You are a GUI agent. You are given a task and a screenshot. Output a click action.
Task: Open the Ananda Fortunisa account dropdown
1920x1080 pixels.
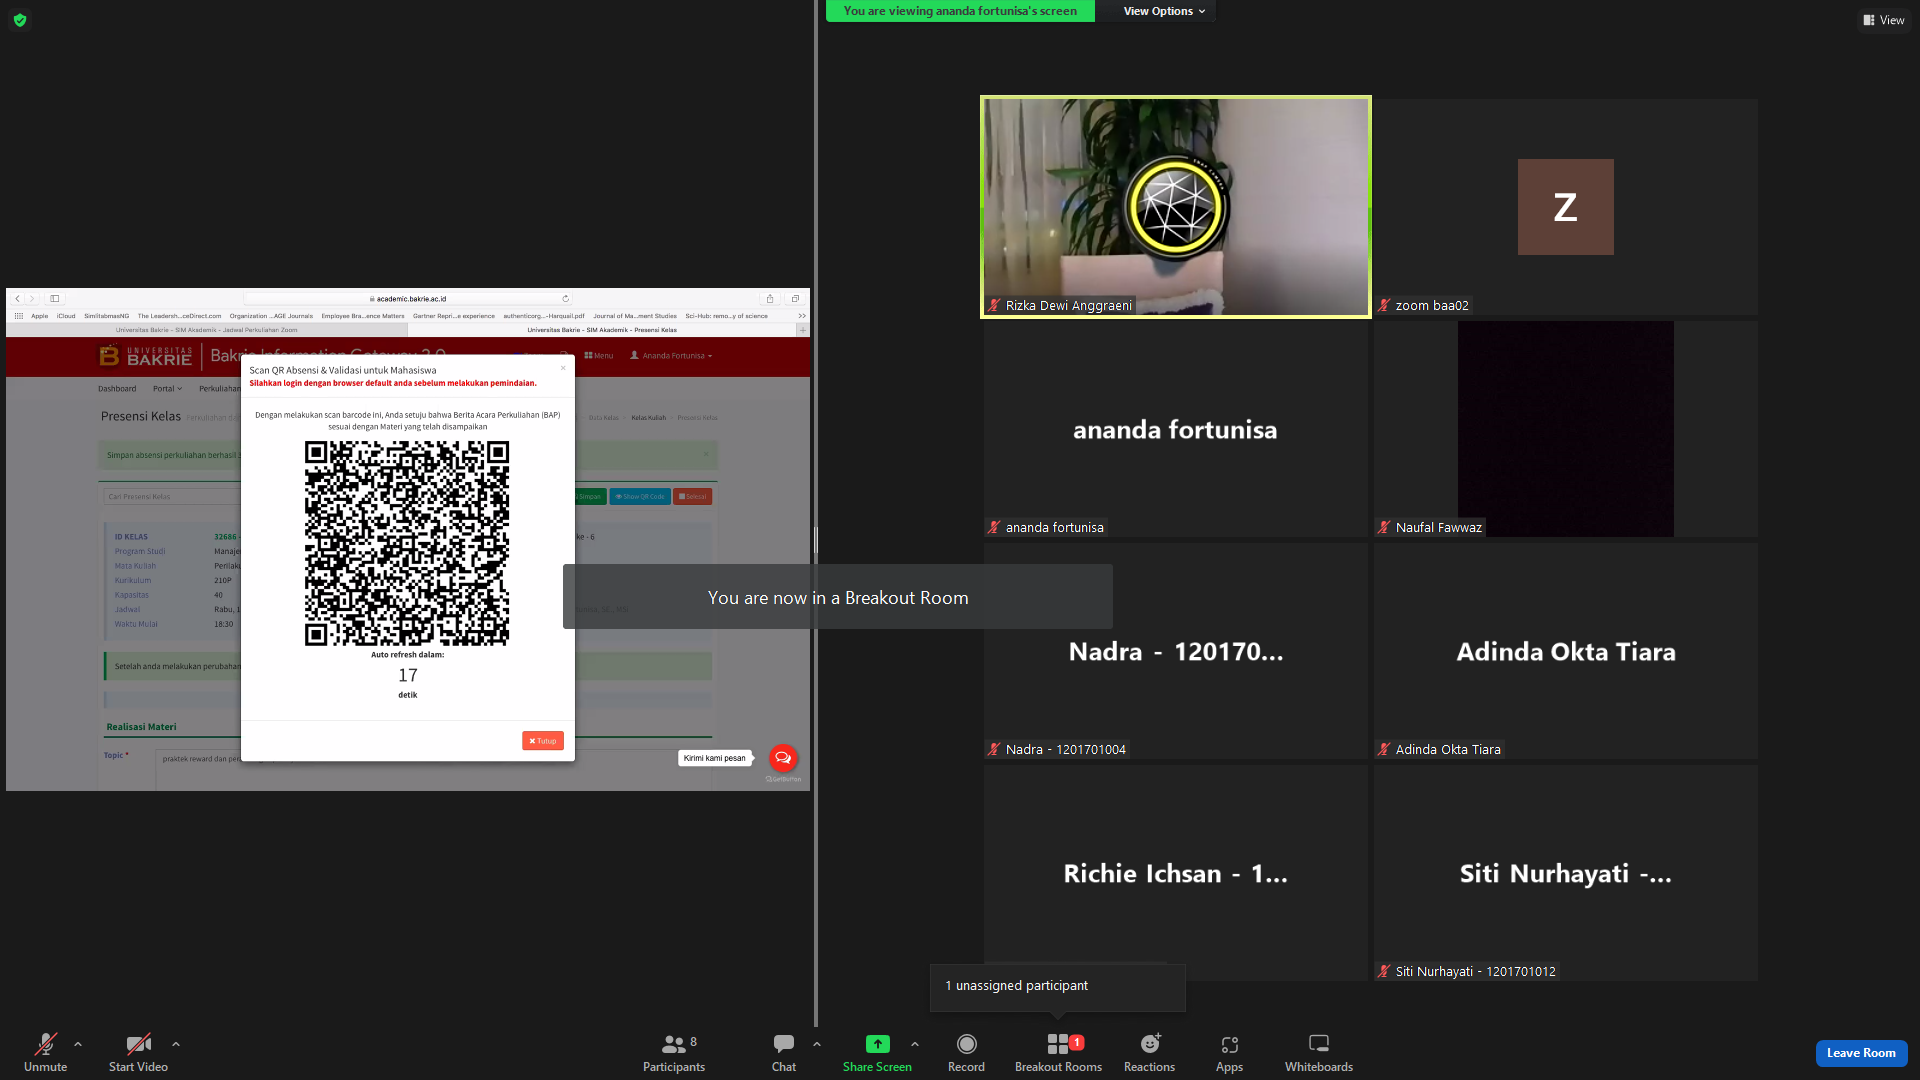tap(671, 355)
